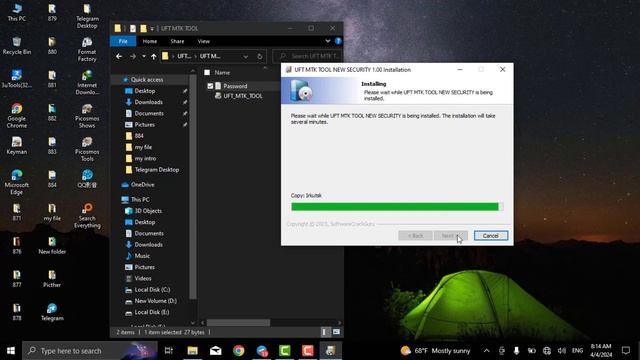
Task: Open Keyman desktop shortcut
Action: (x=17, y=146)
